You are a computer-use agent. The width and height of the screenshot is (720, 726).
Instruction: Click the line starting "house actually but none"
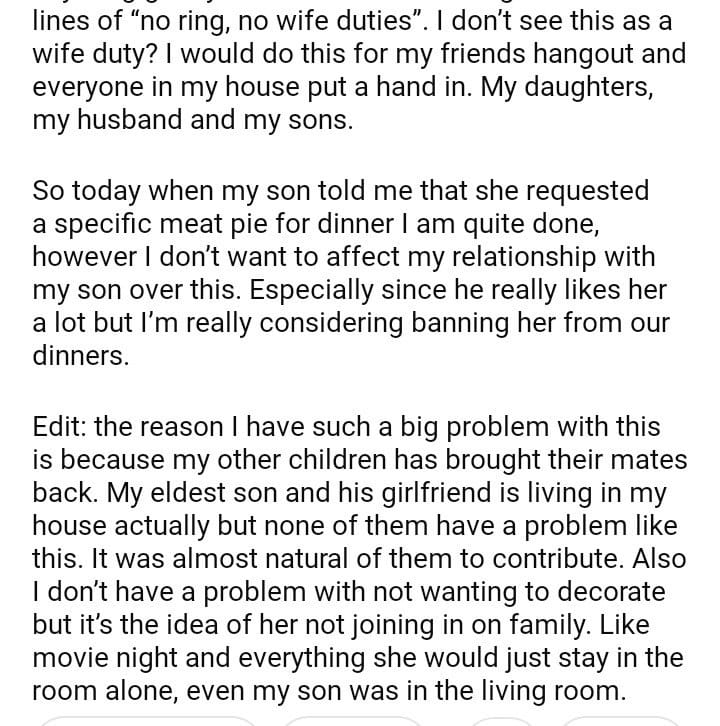pos(354,526)
